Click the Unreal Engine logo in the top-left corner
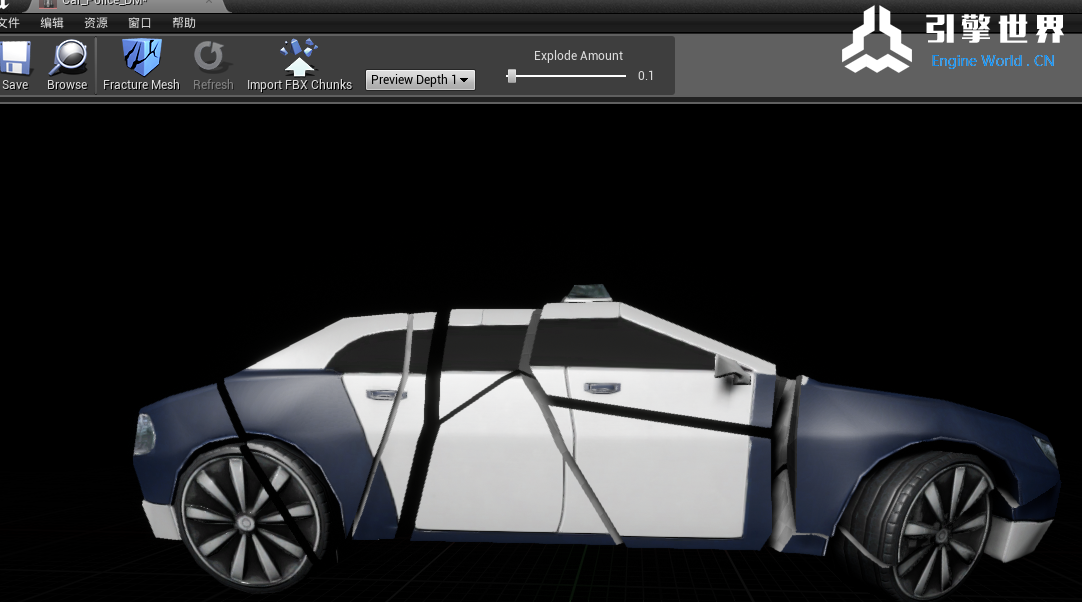 [5, 4]
